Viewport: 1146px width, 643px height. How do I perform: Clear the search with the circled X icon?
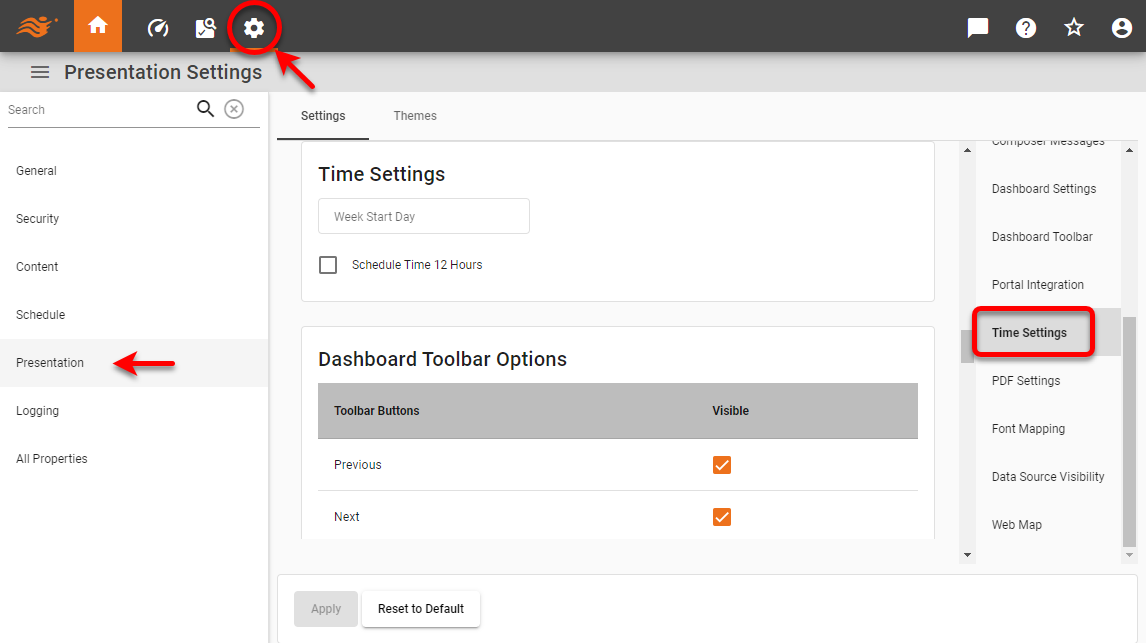(234, 109)
